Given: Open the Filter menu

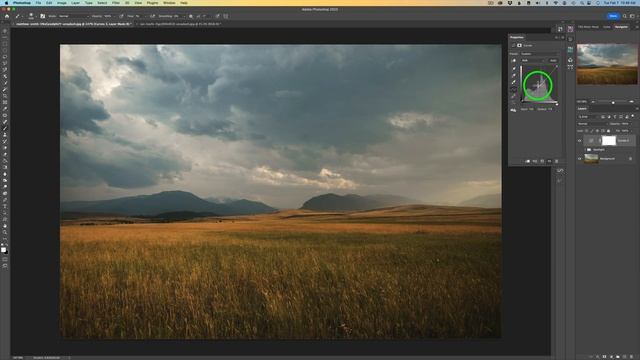Looking at the screenshot, I should click(x=116, y=3).
